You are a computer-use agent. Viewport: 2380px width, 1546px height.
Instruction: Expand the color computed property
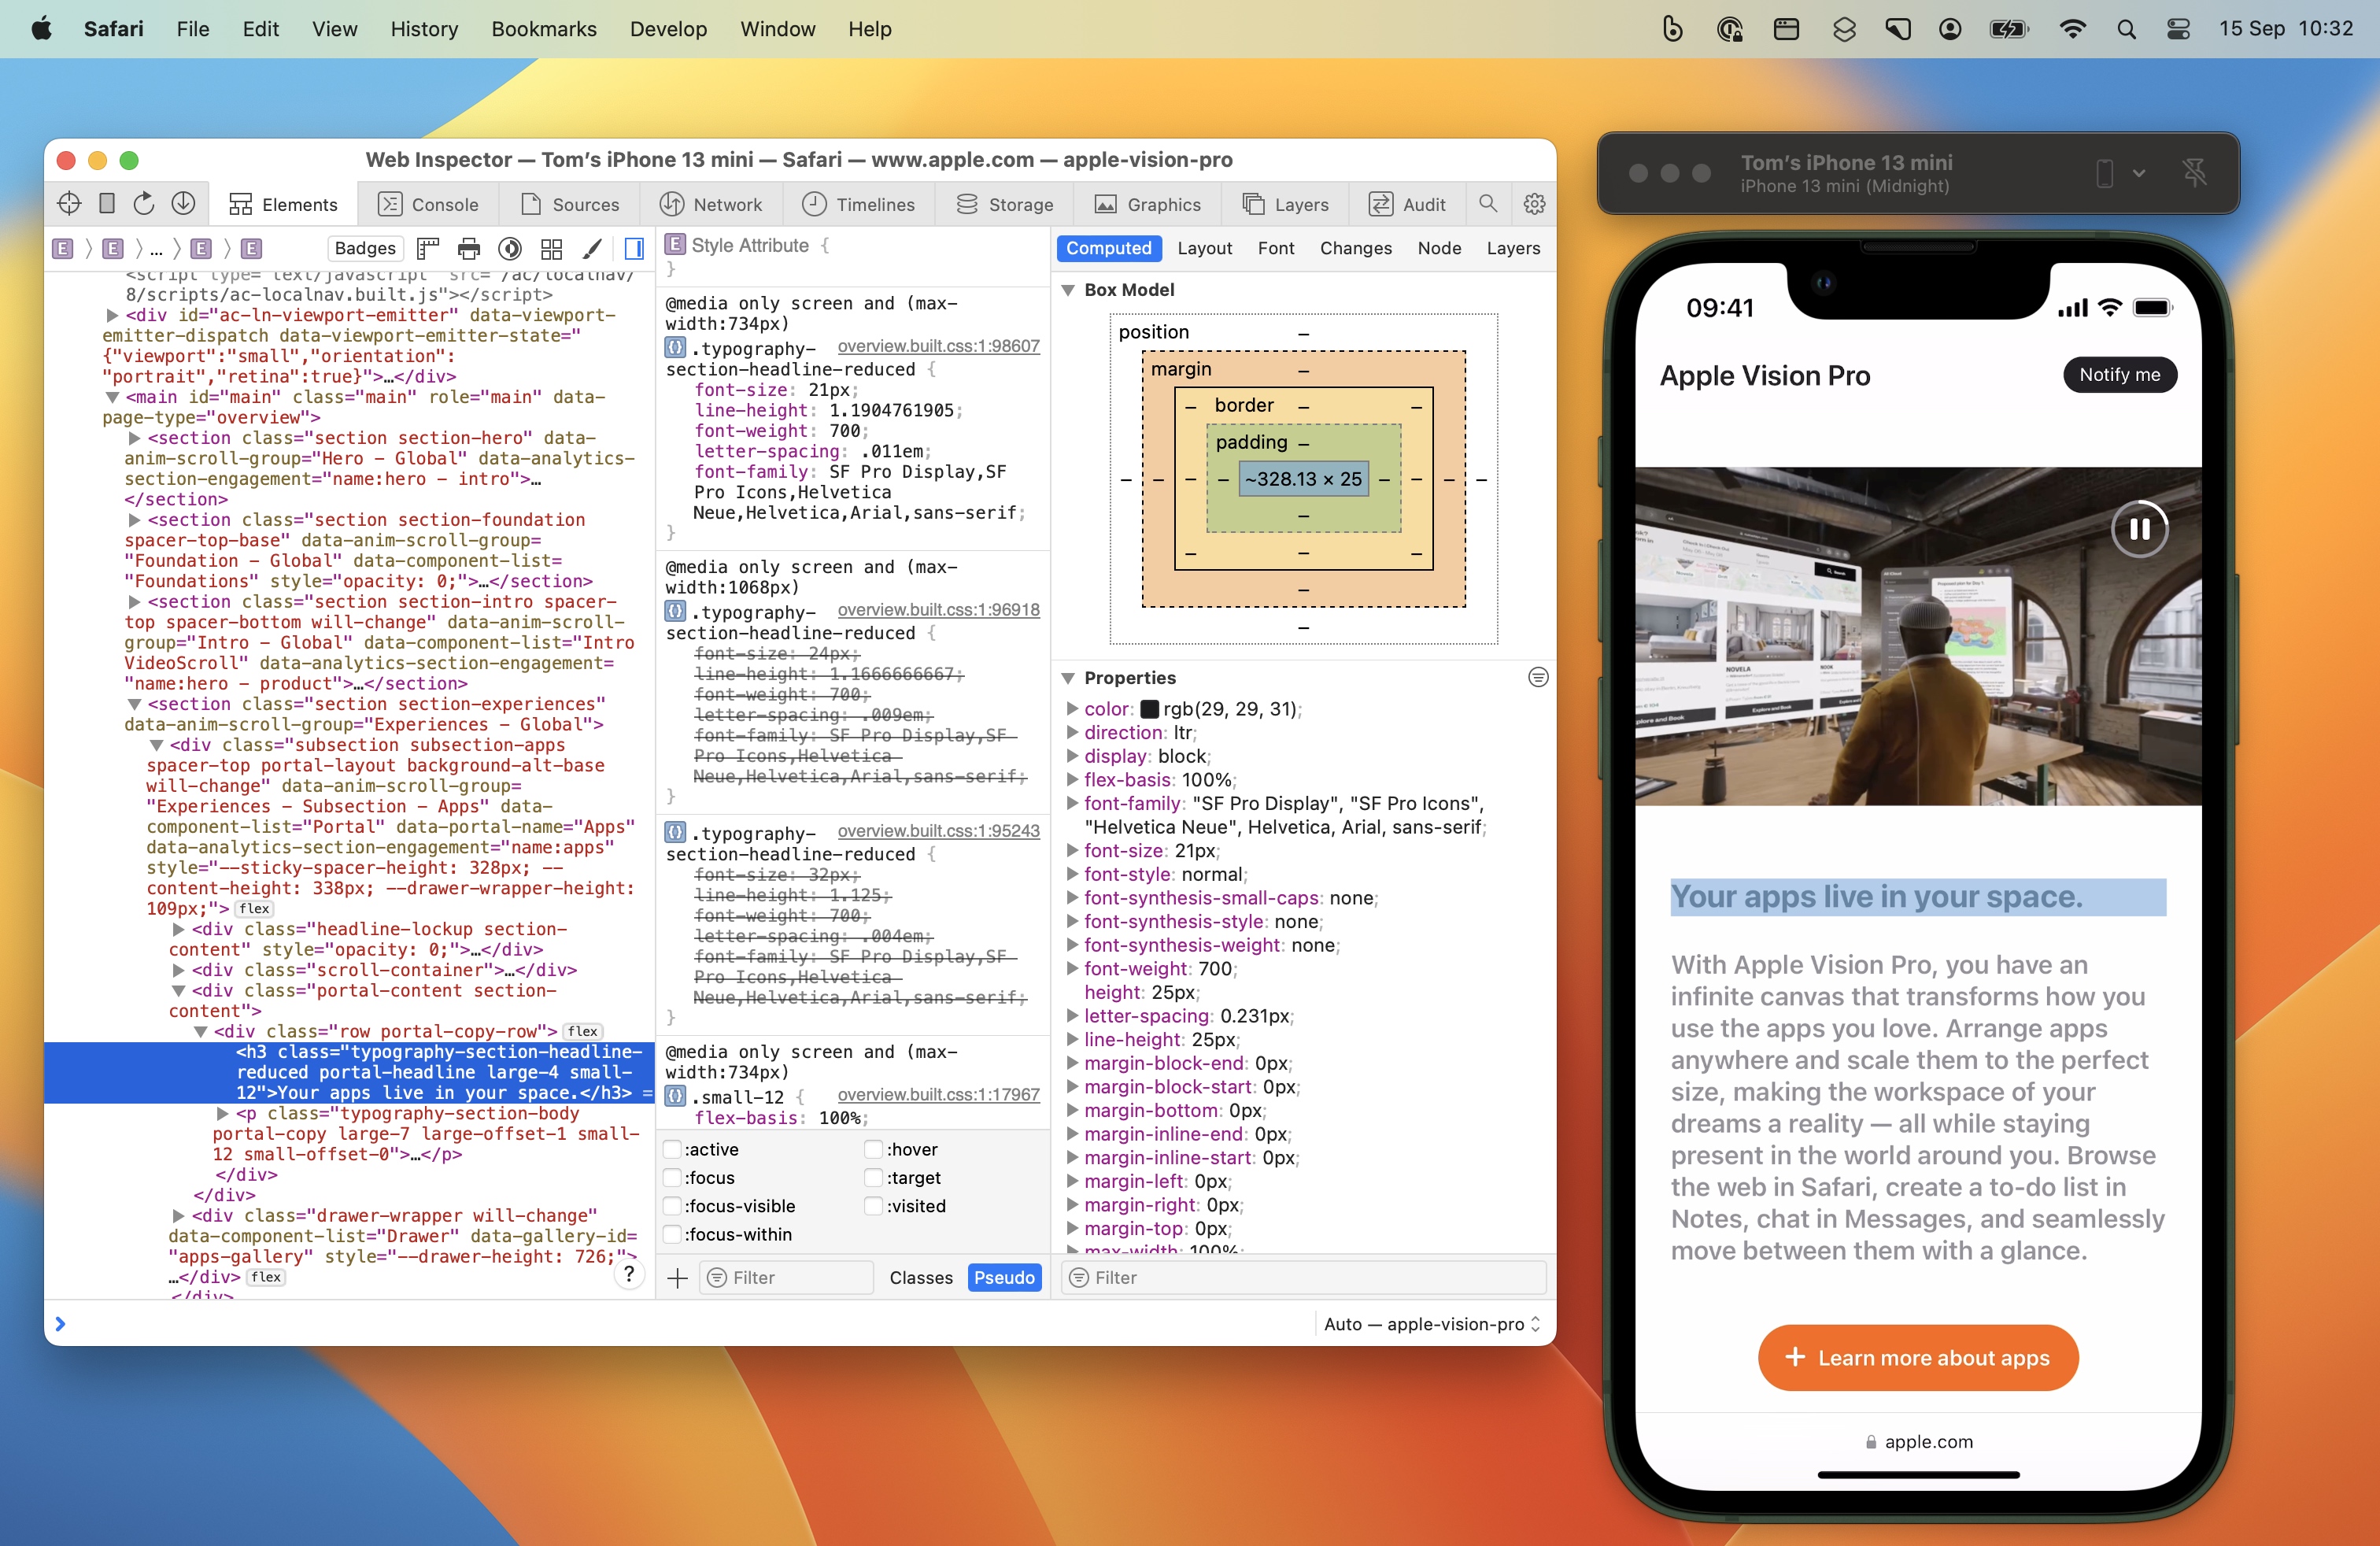[1072, 708]
